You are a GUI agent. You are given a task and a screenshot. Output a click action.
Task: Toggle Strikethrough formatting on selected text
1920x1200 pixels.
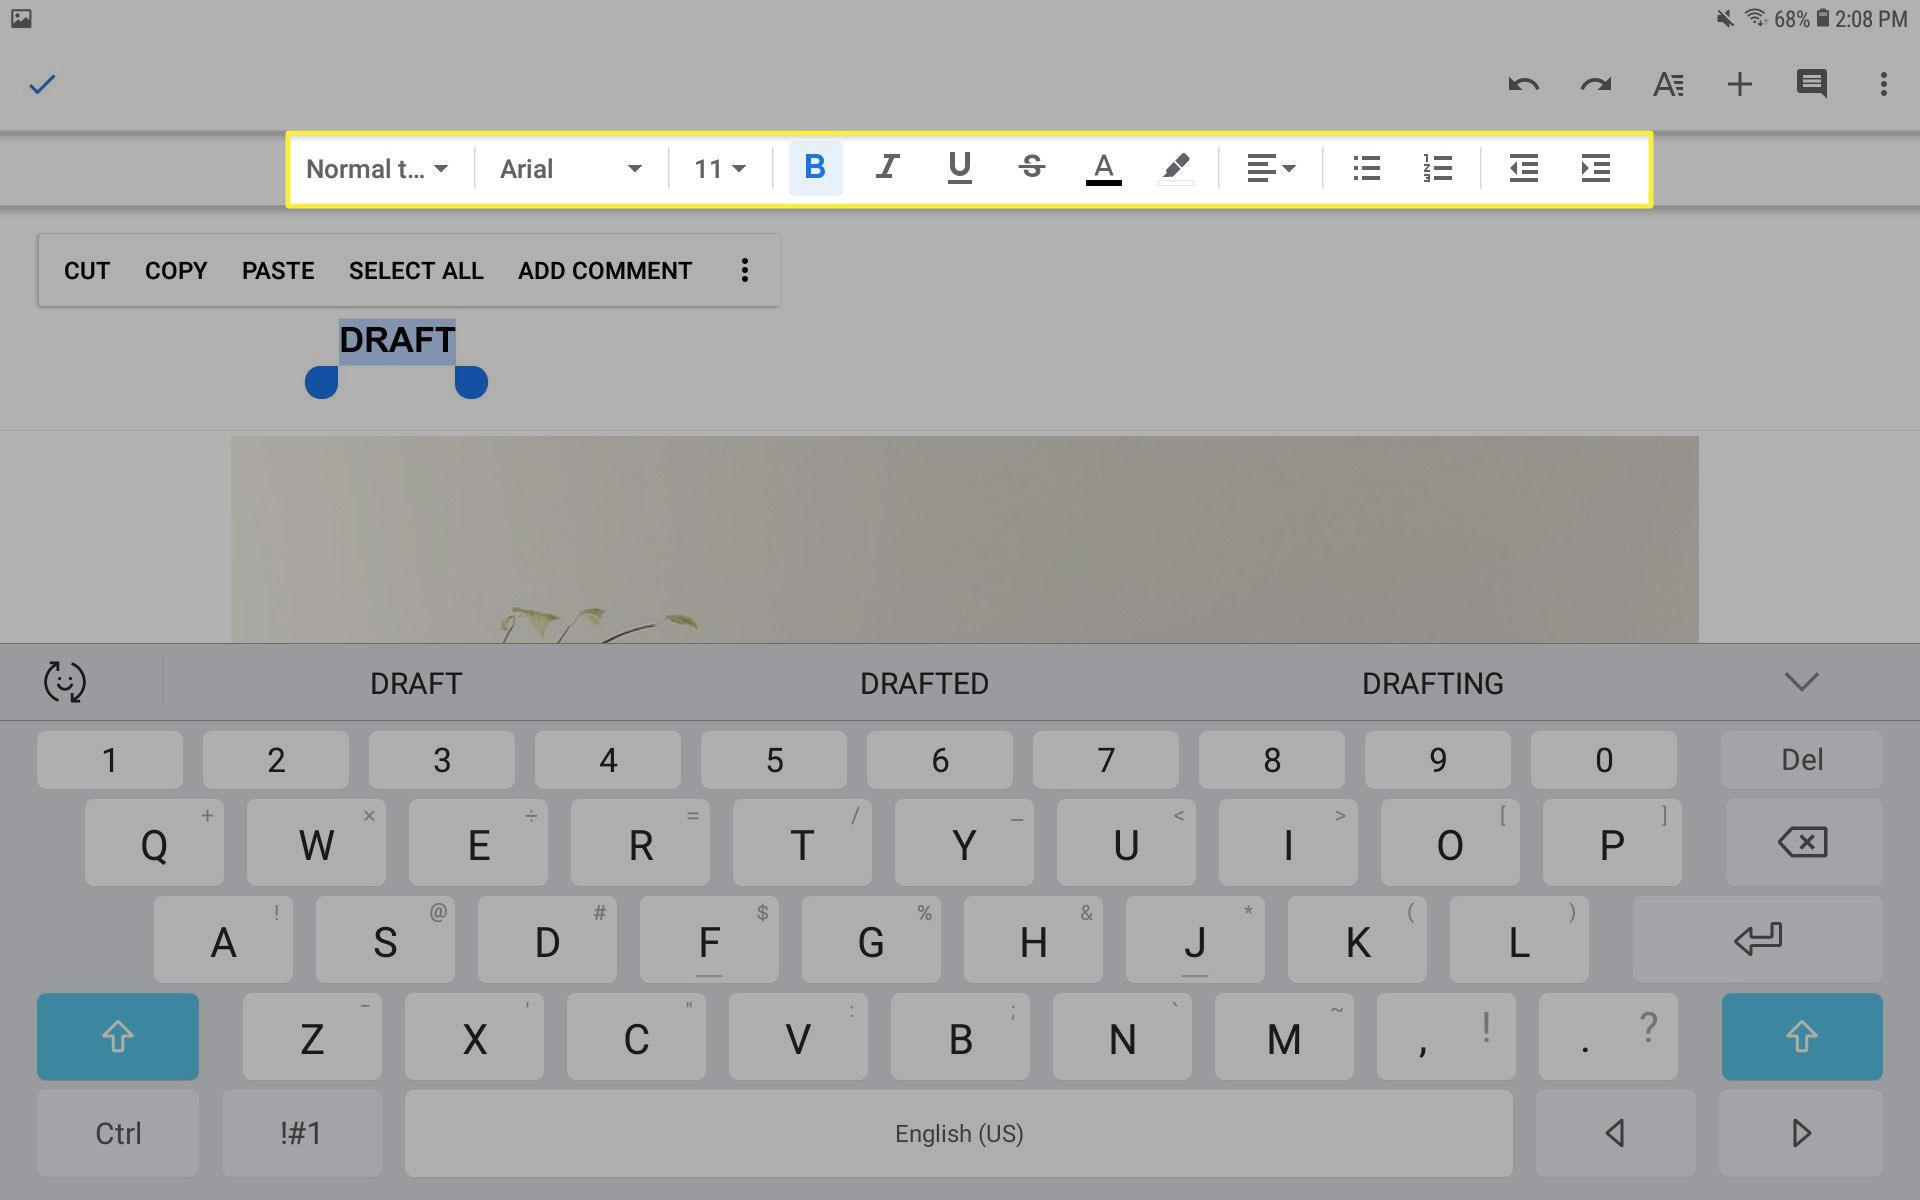pyautogui.click(x=1031, y=167)
